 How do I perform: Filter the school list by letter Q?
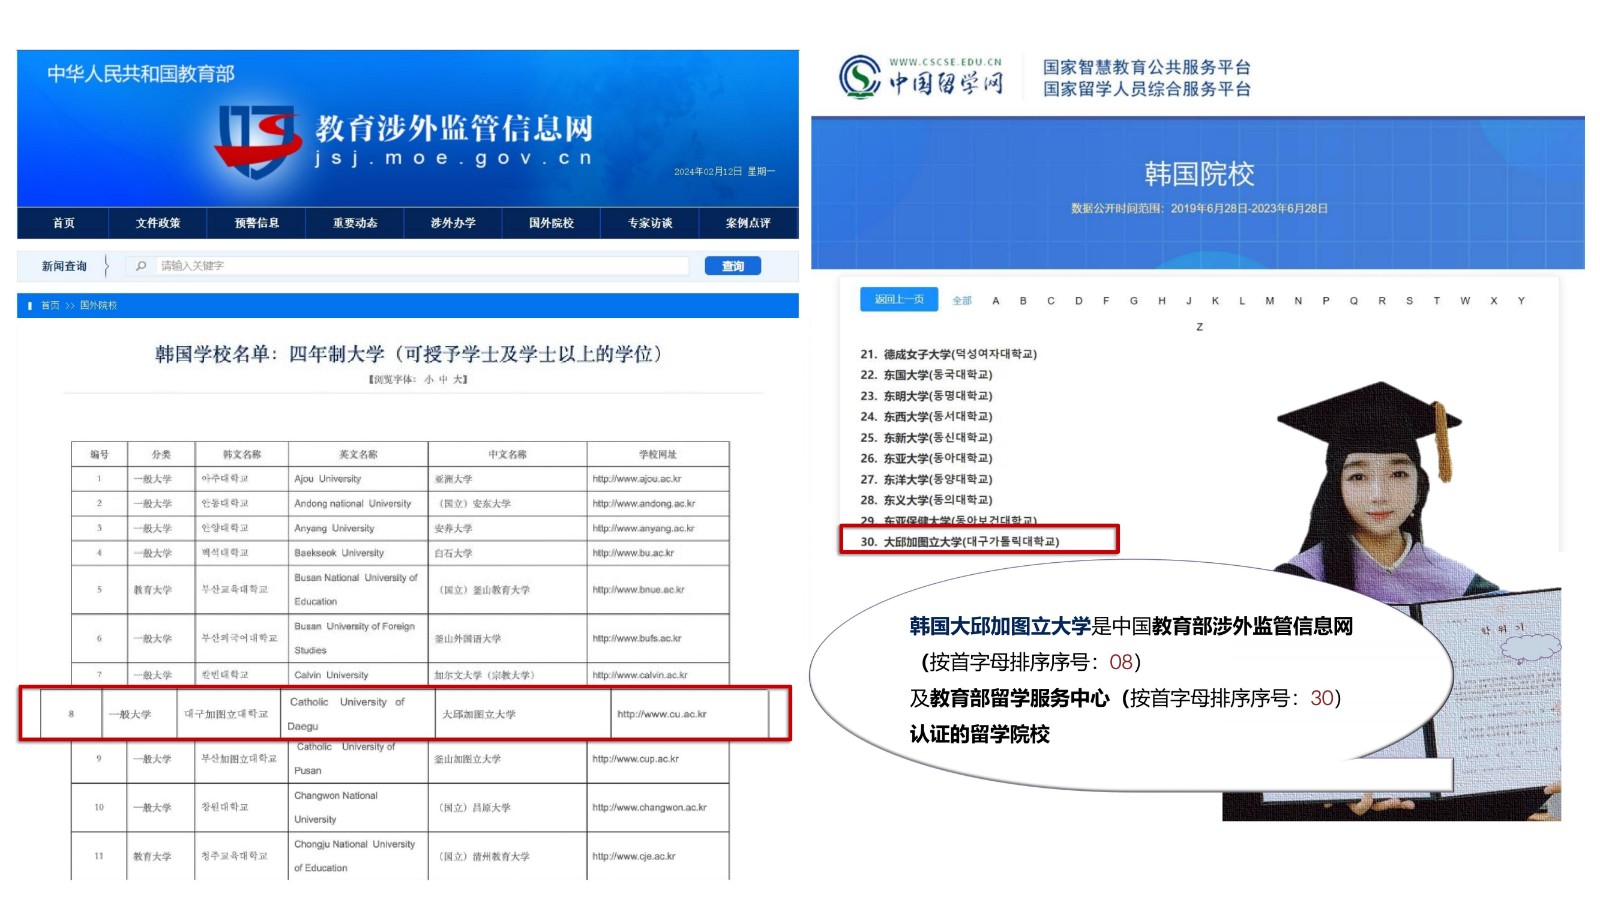point(1354,301)
